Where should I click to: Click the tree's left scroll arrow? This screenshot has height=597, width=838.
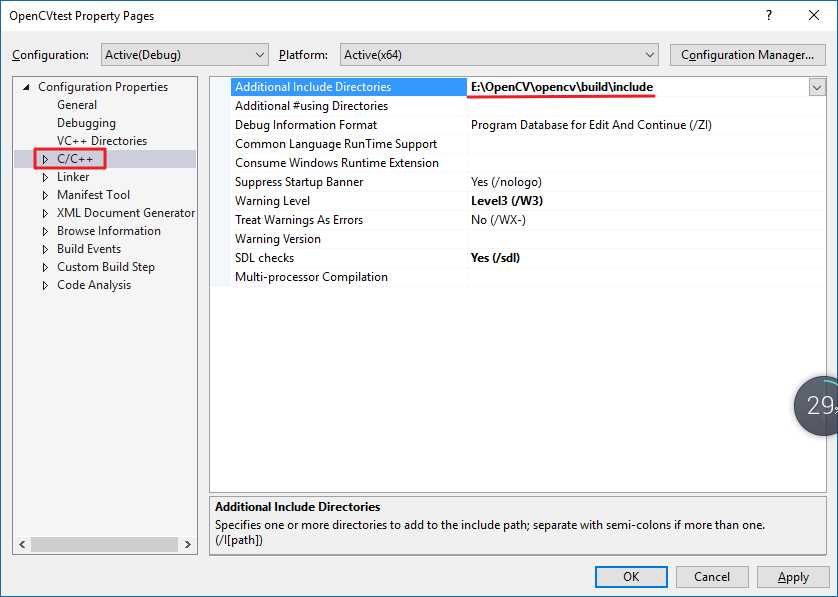[22, 545]
